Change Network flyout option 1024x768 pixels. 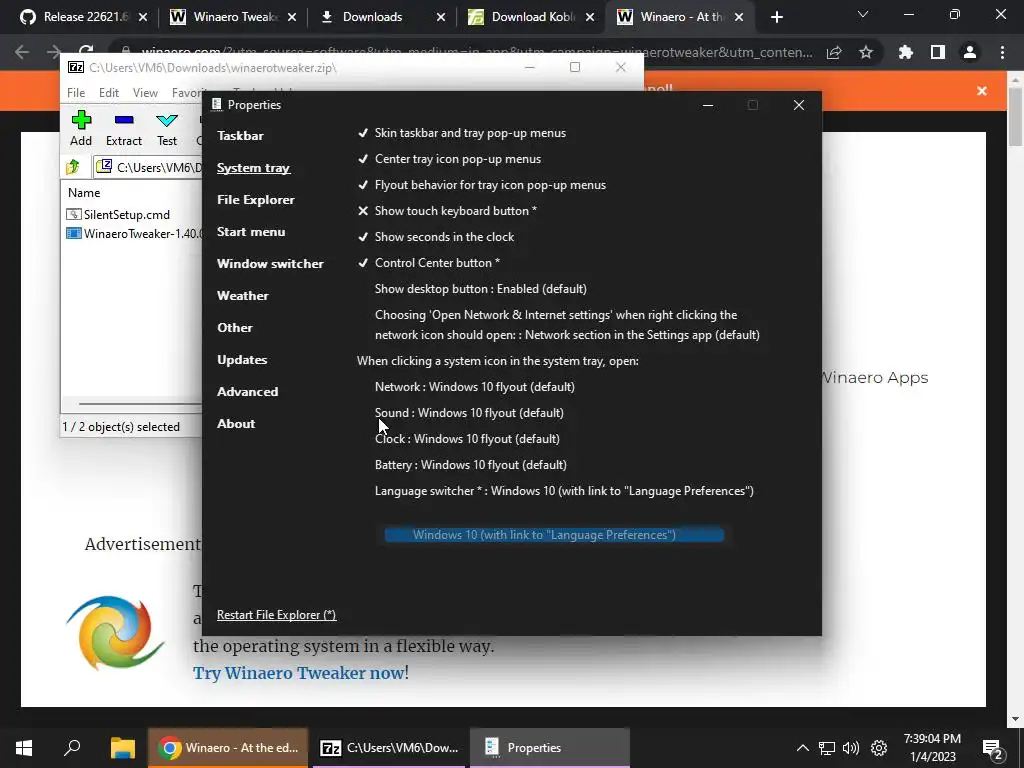pyautogui.click(x=475, y=387)
